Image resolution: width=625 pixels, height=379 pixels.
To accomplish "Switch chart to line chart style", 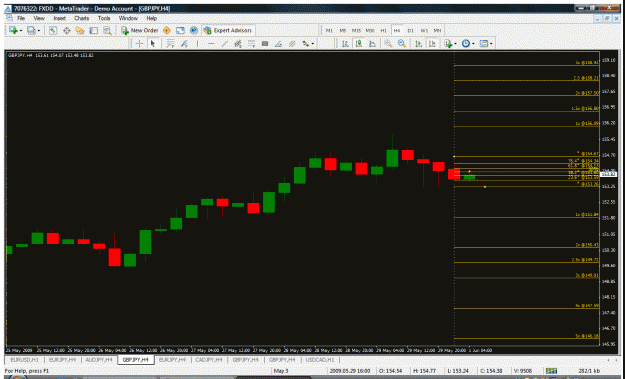I will pos(372,44).
